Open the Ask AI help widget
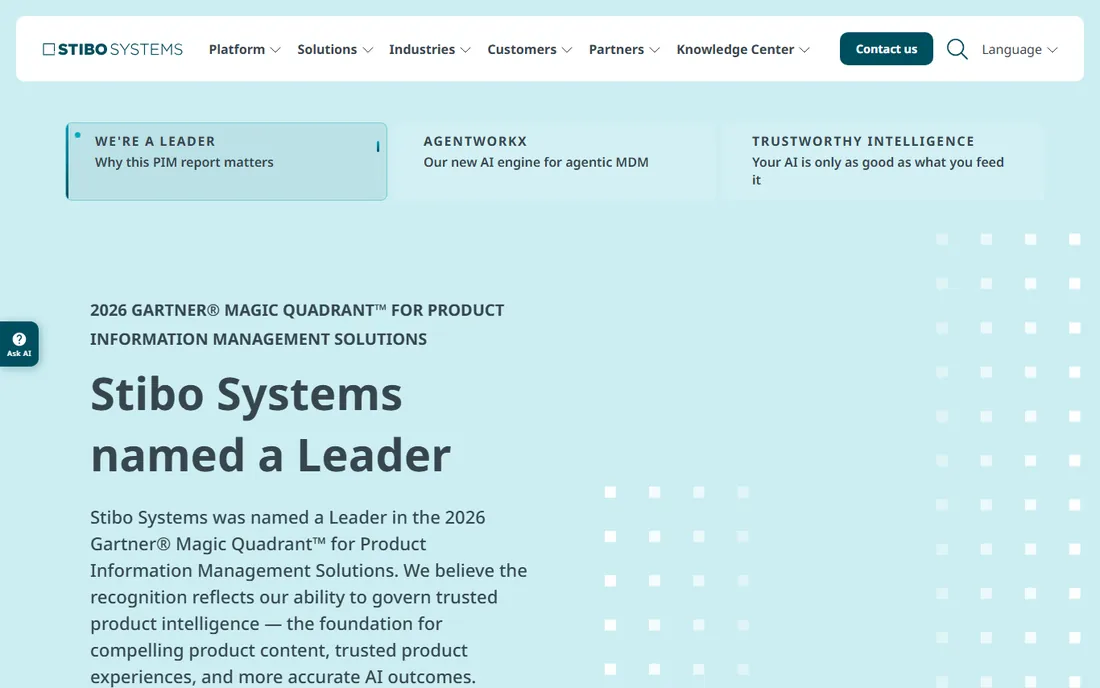This screenshot has width=1100, height=688. pos(19,344)
